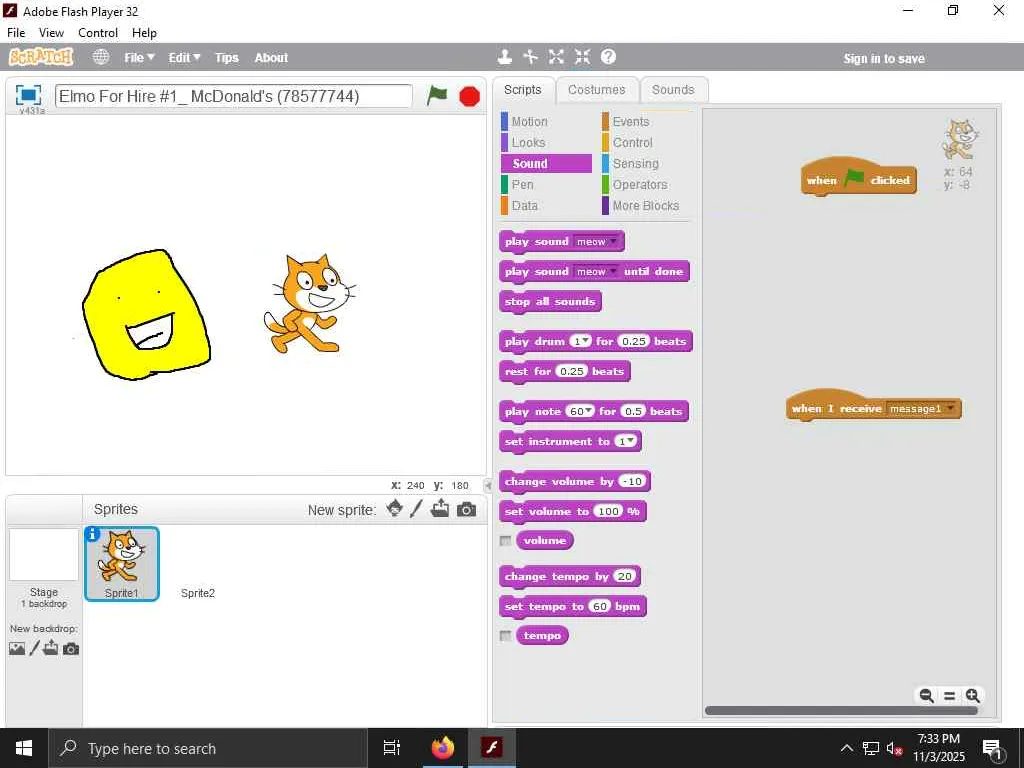This screenshot has height=768, width=1024.
Task: Select the Scripts tab
Action: 522,90
